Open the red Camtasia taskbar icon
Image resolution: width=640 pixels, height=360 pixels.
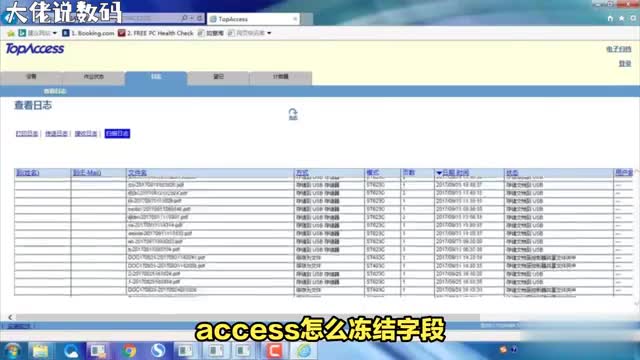point(274,351)
